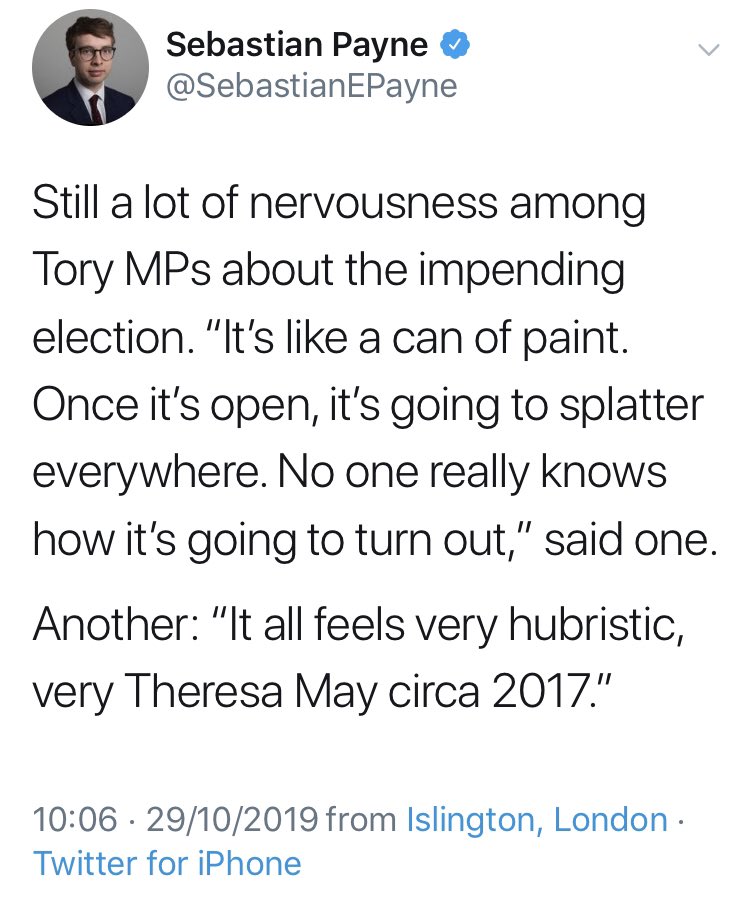750x906 pixels.
Task: Click the line 'Once it's open, it's going to splatter'
Action: (x=366, y=406)
